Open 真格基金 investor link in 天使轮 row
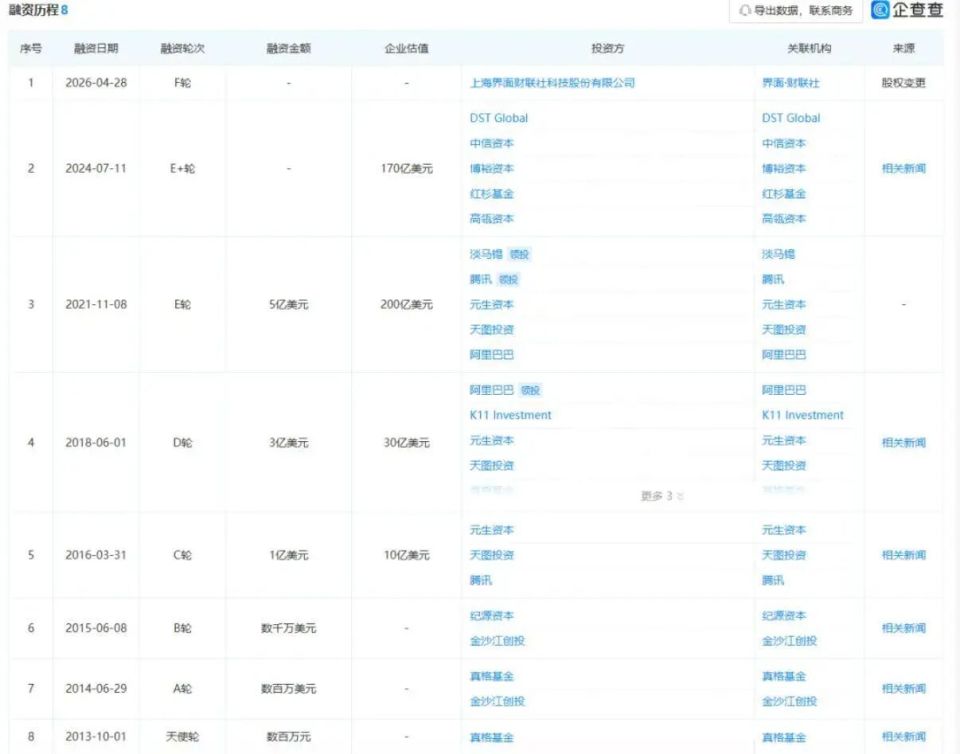 (492, 737)
